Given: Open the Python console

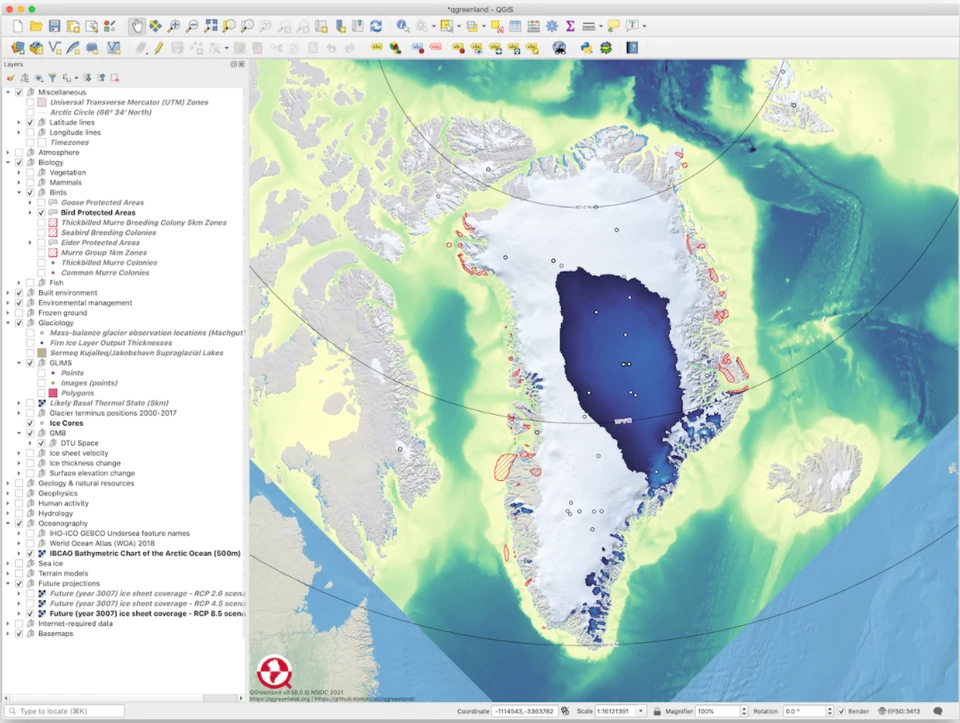Looking at the screenshot, I should coord(587,48).
